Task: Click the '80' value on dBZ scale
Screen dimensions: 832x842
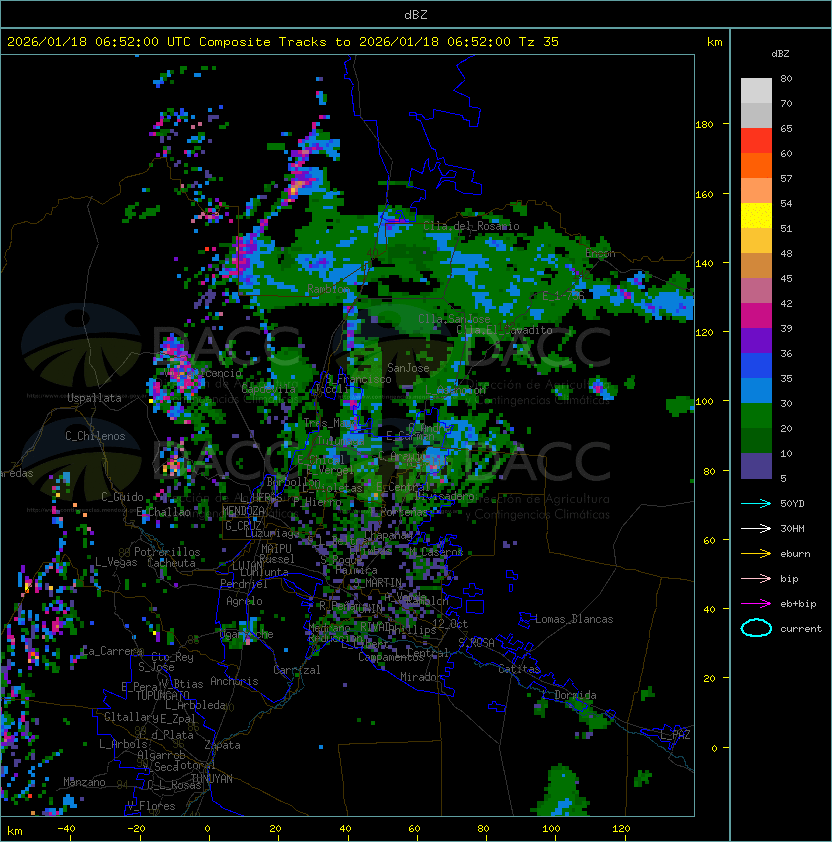Action: (x=786, y=78)
